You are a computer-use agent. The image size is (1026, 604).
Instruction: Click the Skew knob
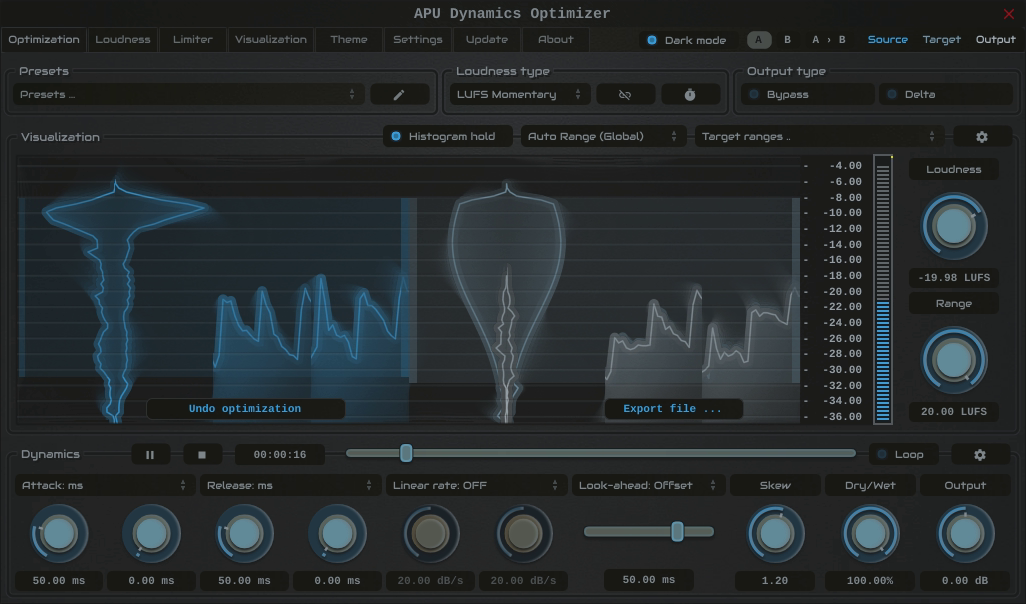775,534
